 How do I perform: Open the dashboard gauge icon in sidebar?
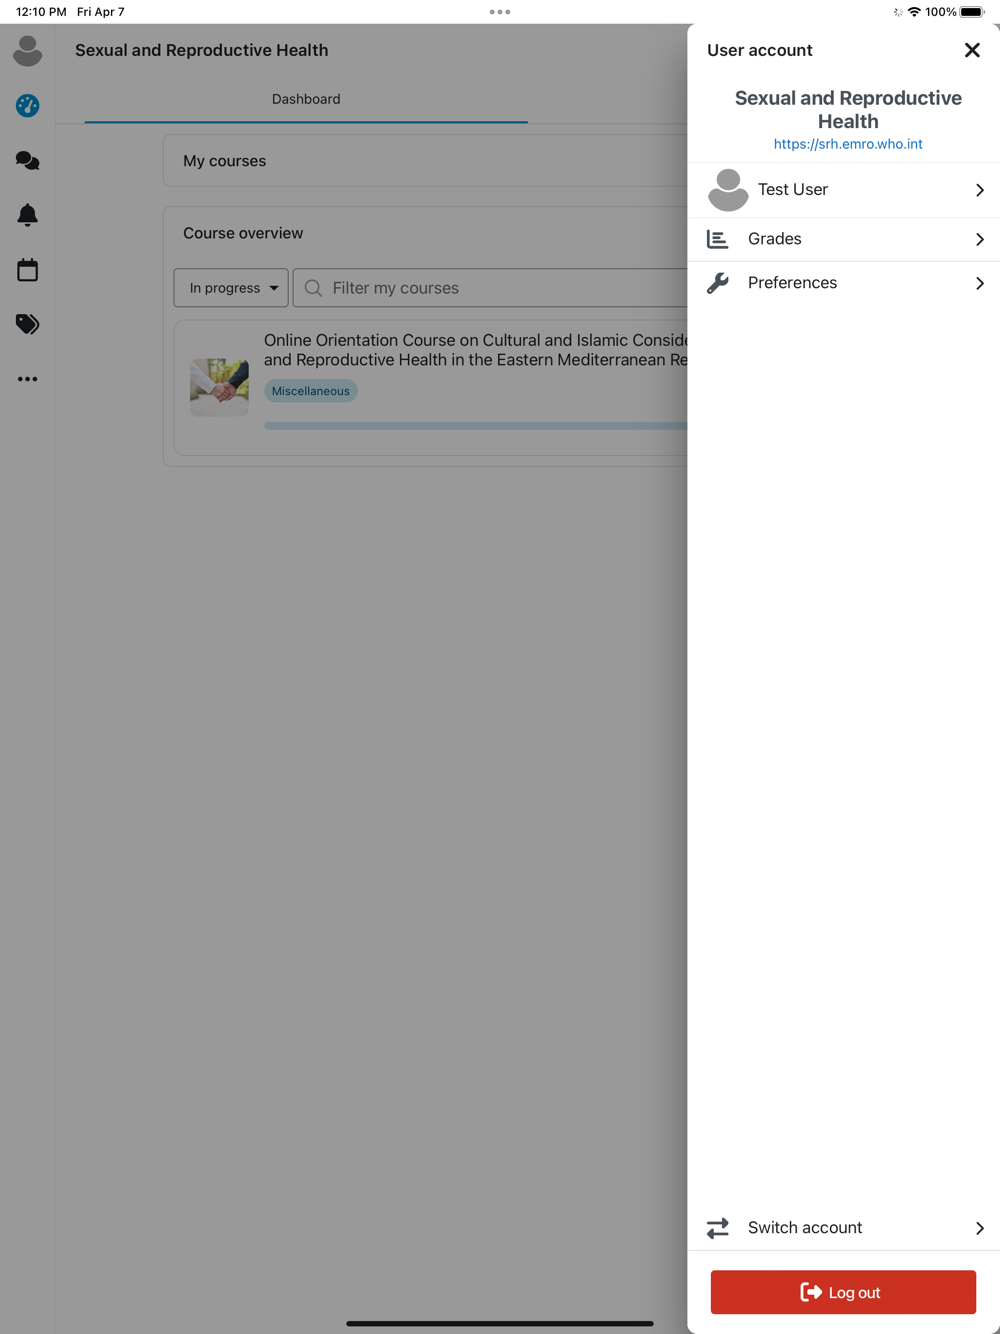tap(27, 105)
